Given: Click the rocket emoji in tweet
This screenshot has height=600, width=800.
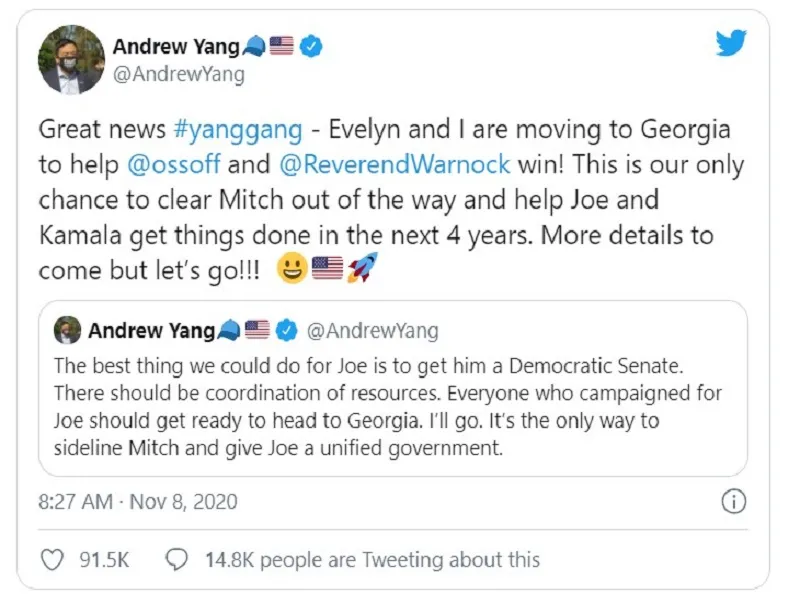Looking at the screenshot, I should pos(360,270).
